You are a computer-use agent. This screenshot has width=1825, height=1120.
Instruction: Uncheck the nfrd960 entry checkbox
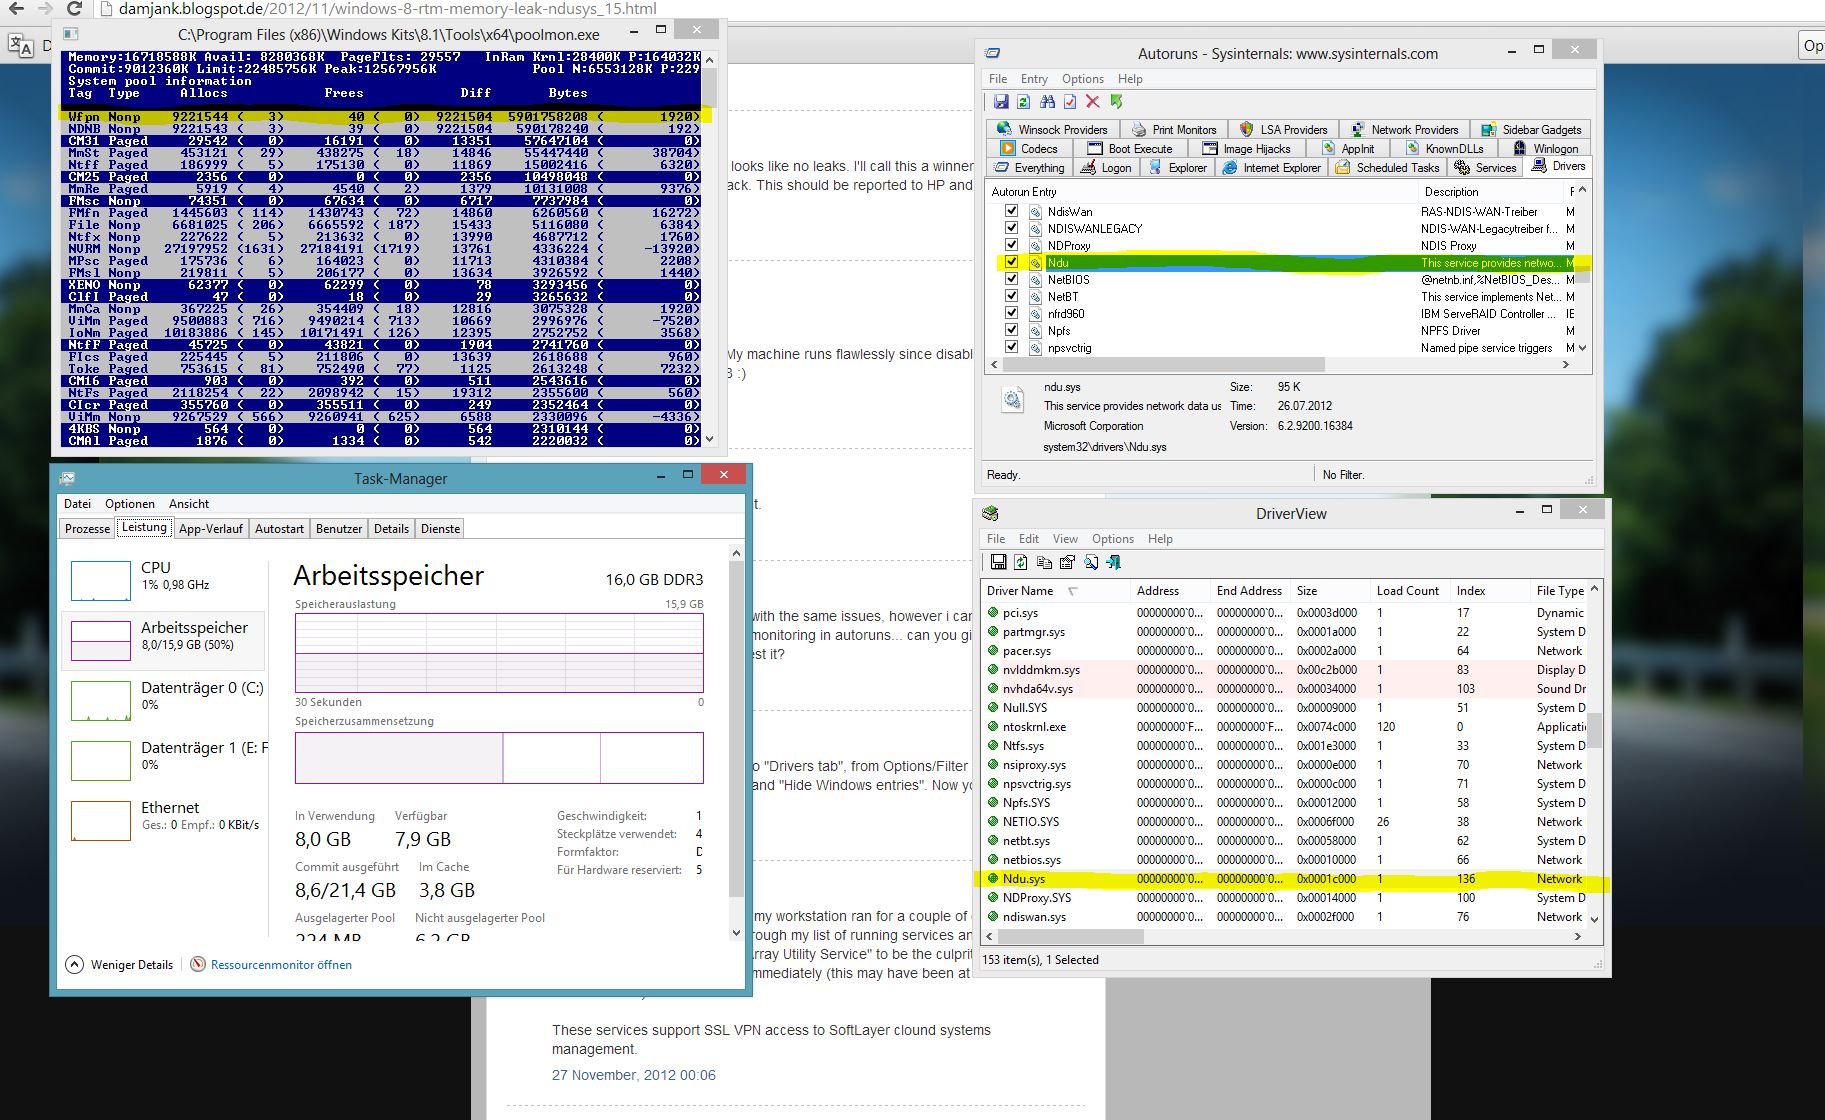tap(1011, 313)
